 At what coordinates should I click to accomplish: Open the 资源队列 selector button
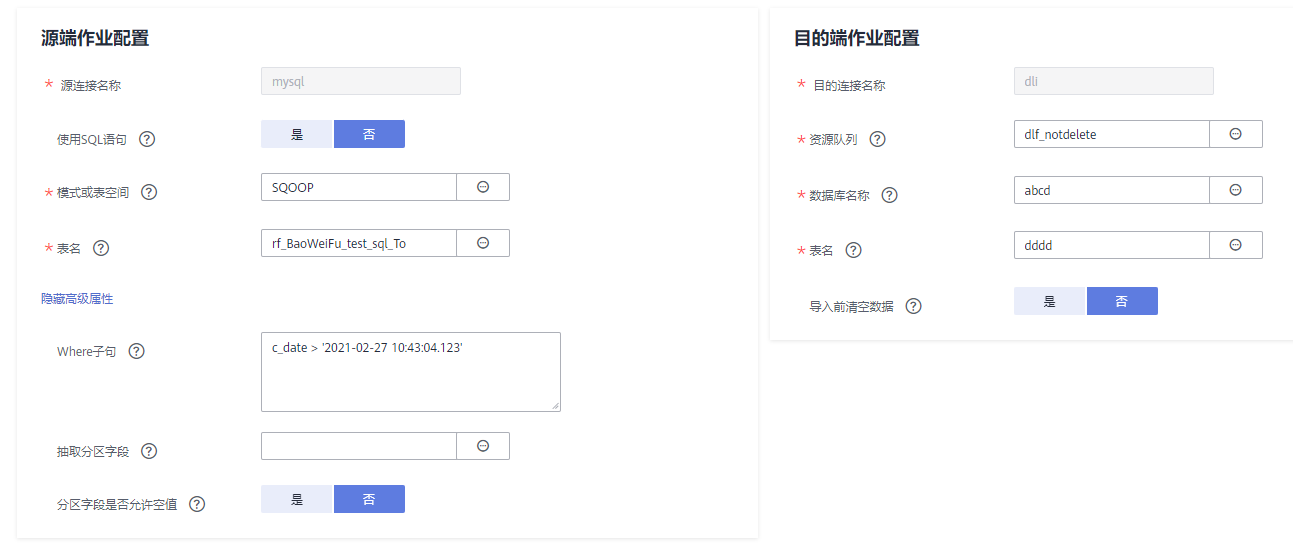[x=1236, y=134]
